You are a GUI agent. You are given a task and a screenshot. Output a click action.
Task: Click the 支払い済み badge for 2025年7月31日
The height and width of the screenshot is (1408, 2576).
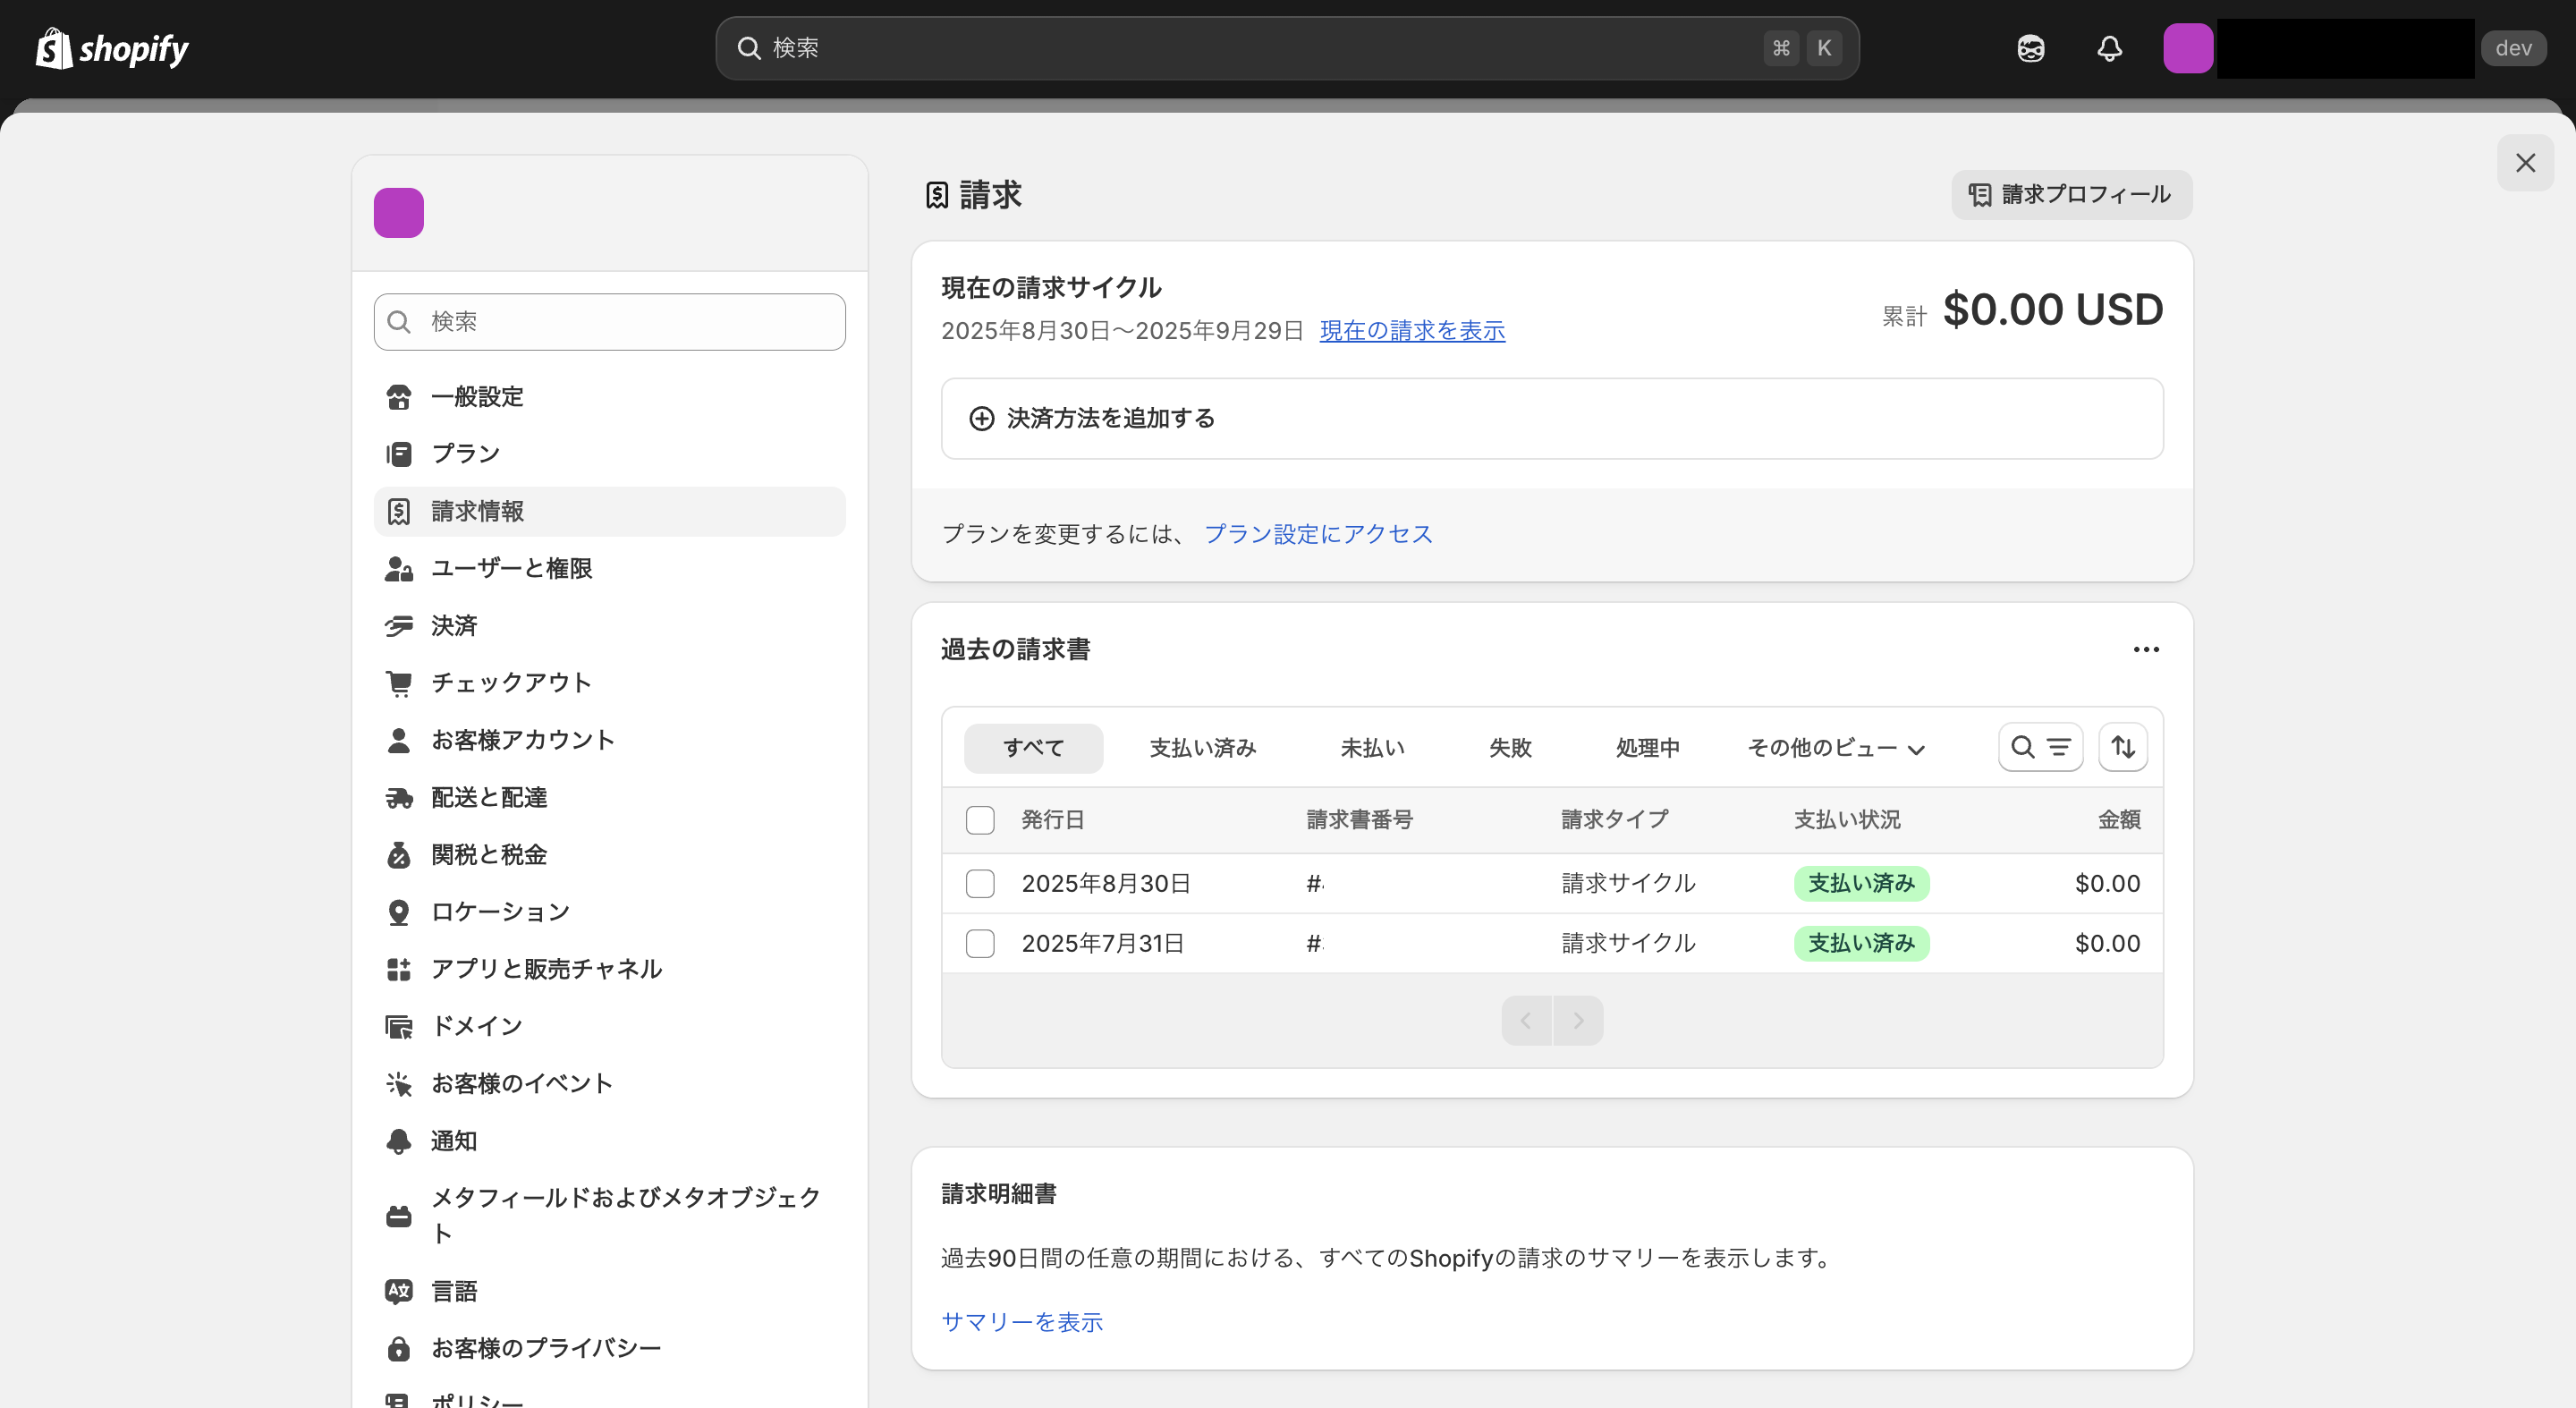1861,944
